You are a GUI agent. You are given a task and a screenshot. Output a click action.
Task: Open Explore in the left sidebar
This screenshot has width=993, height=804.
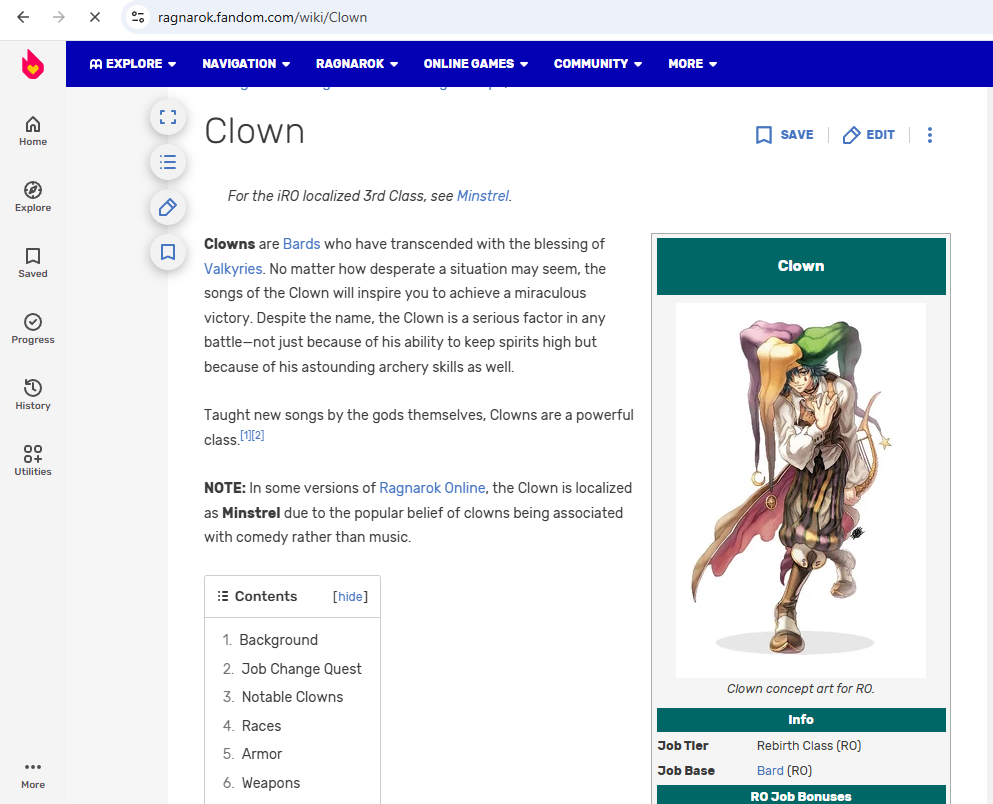coord(33,198)
